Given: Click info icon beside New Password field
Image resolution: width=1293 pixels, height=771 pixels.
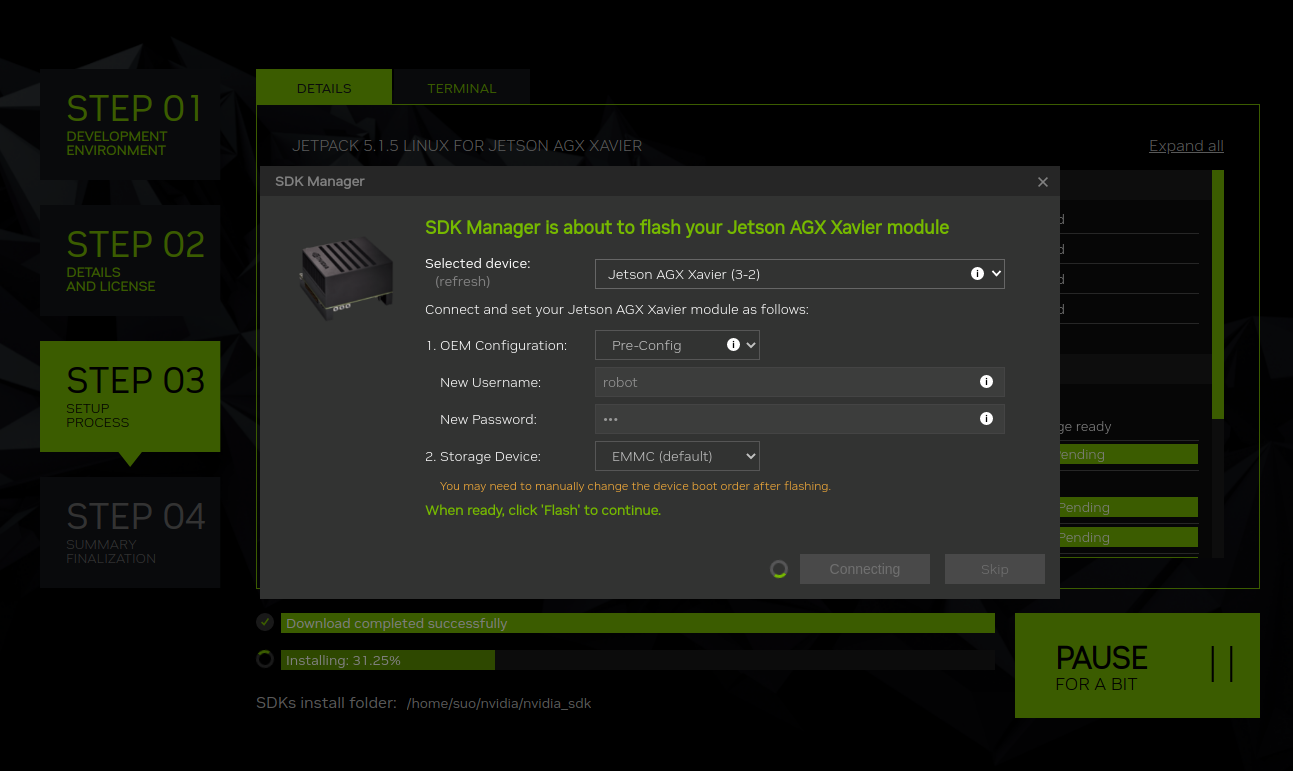Looking at the screenshot, I should pyautogui.click(x=986, y=419).
